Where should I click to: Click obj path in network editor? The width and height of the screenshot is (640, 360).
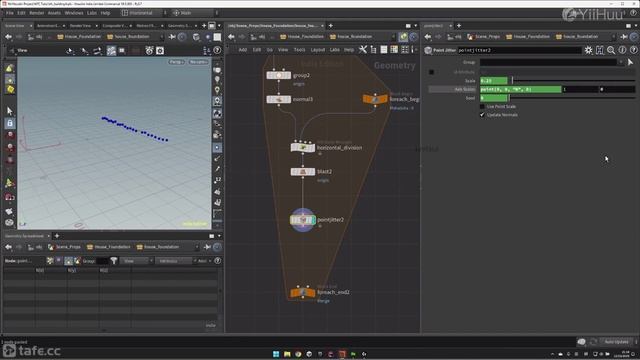click(x=258, y=37)
